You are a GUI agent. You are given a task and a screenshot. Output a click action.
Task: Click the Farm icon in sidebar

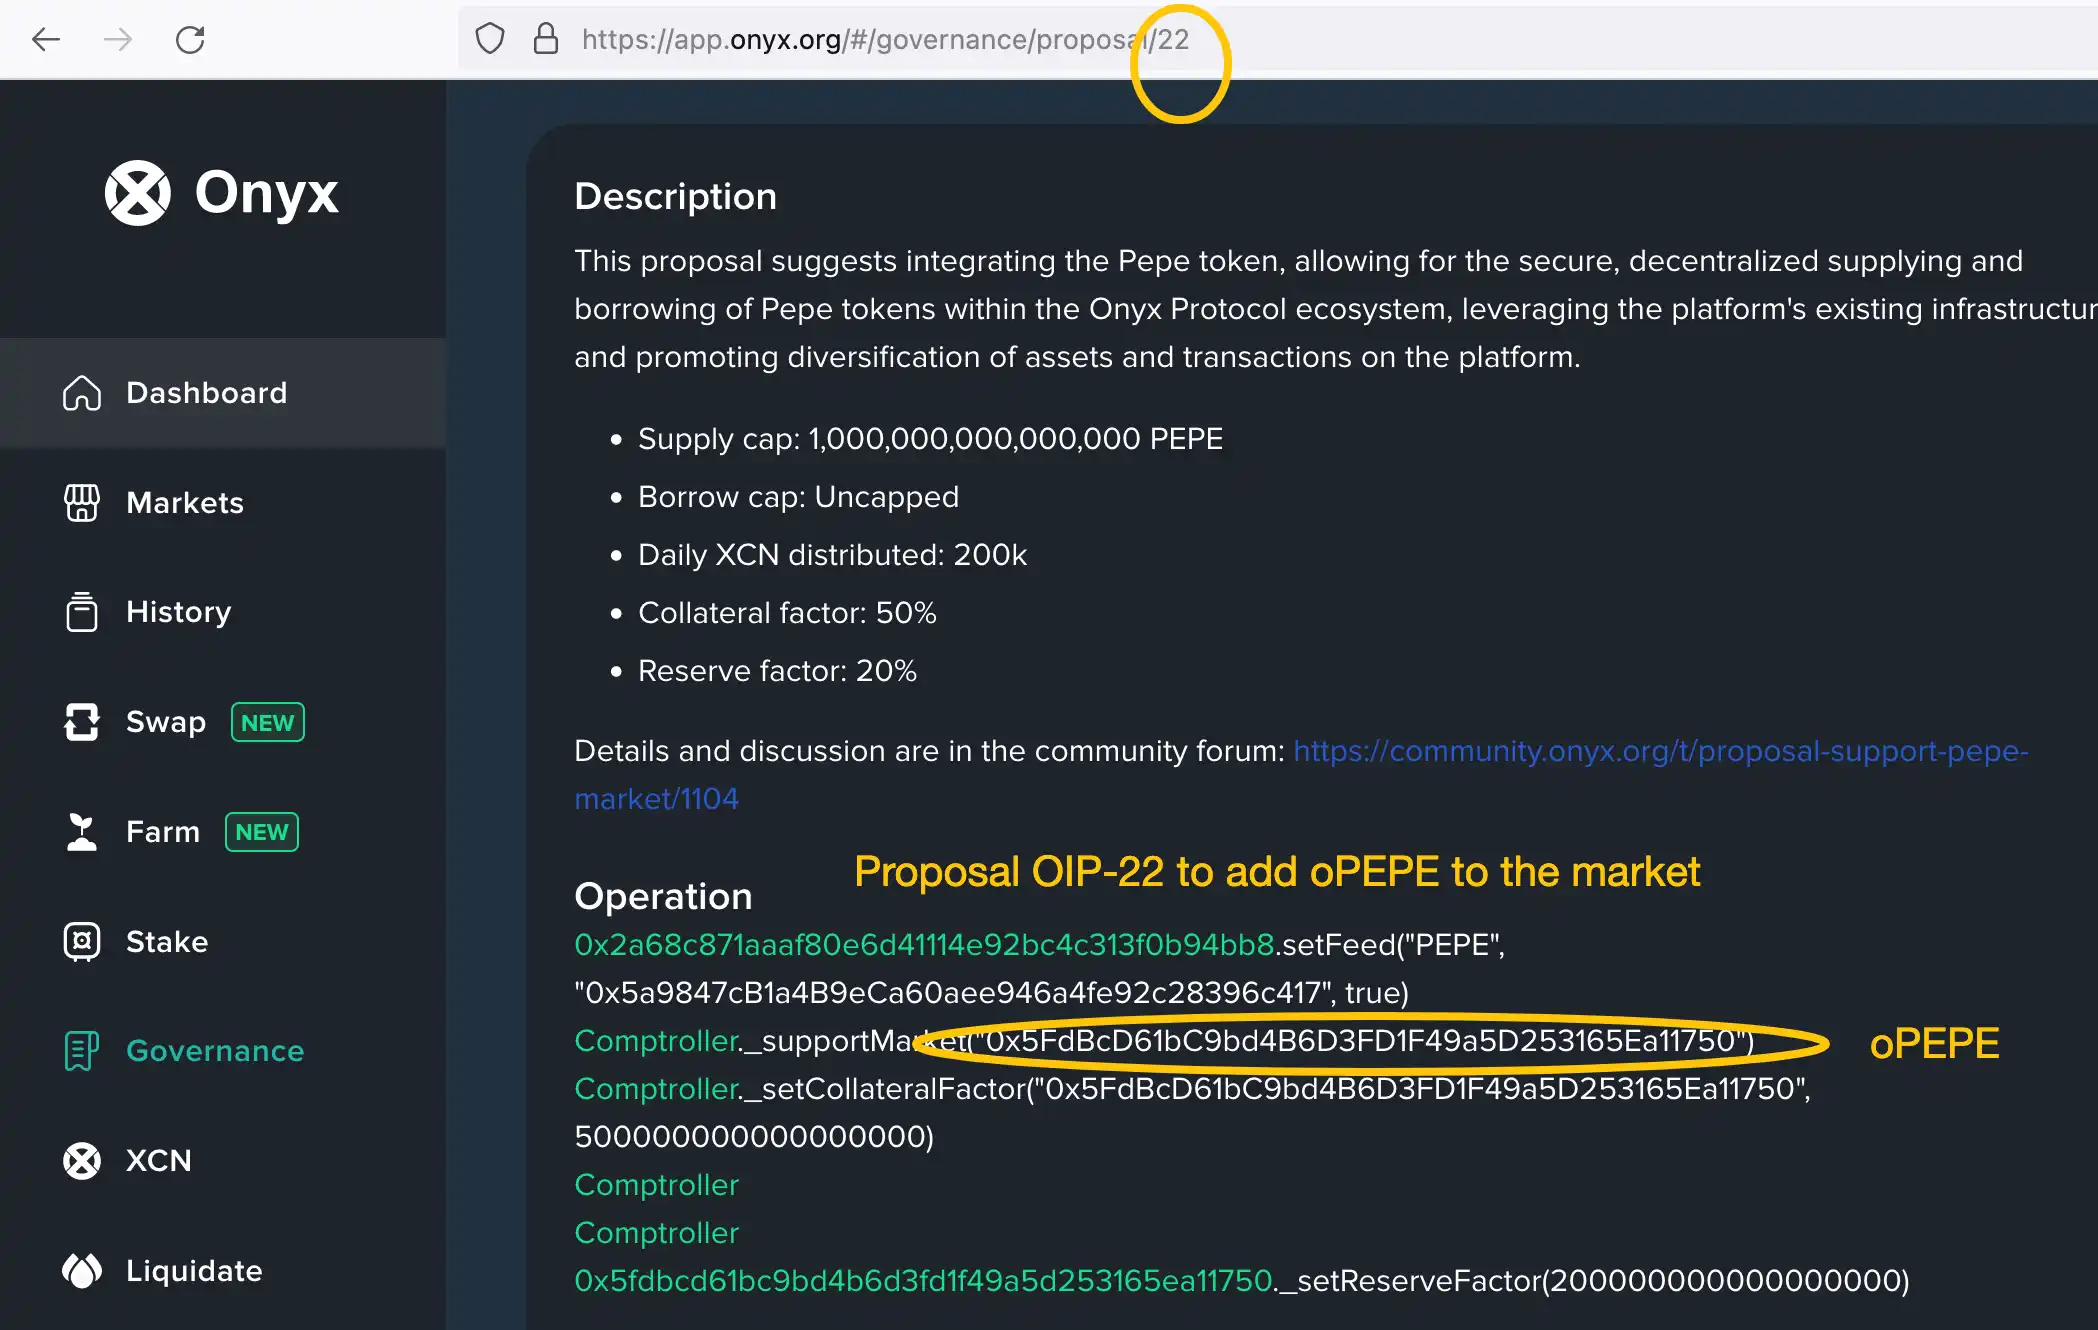83,830
